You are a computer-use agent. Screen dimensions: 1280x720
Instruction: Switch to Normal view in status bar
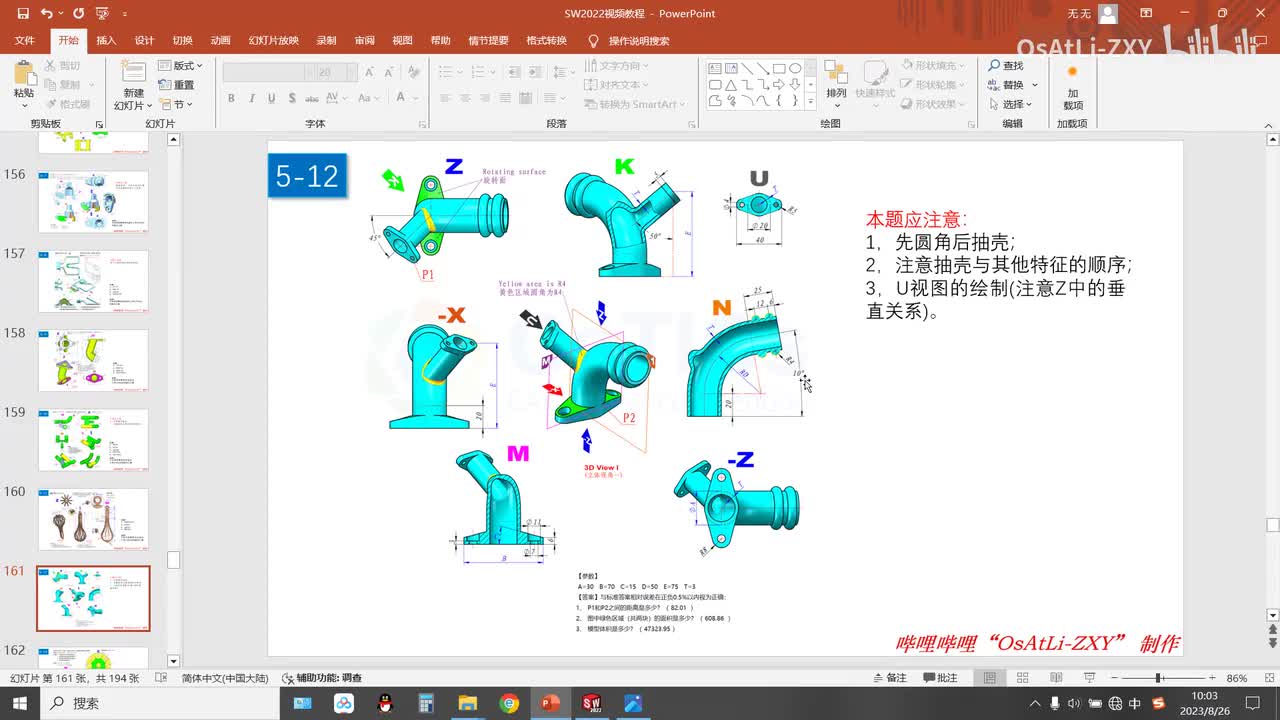(x=990, y=678)
